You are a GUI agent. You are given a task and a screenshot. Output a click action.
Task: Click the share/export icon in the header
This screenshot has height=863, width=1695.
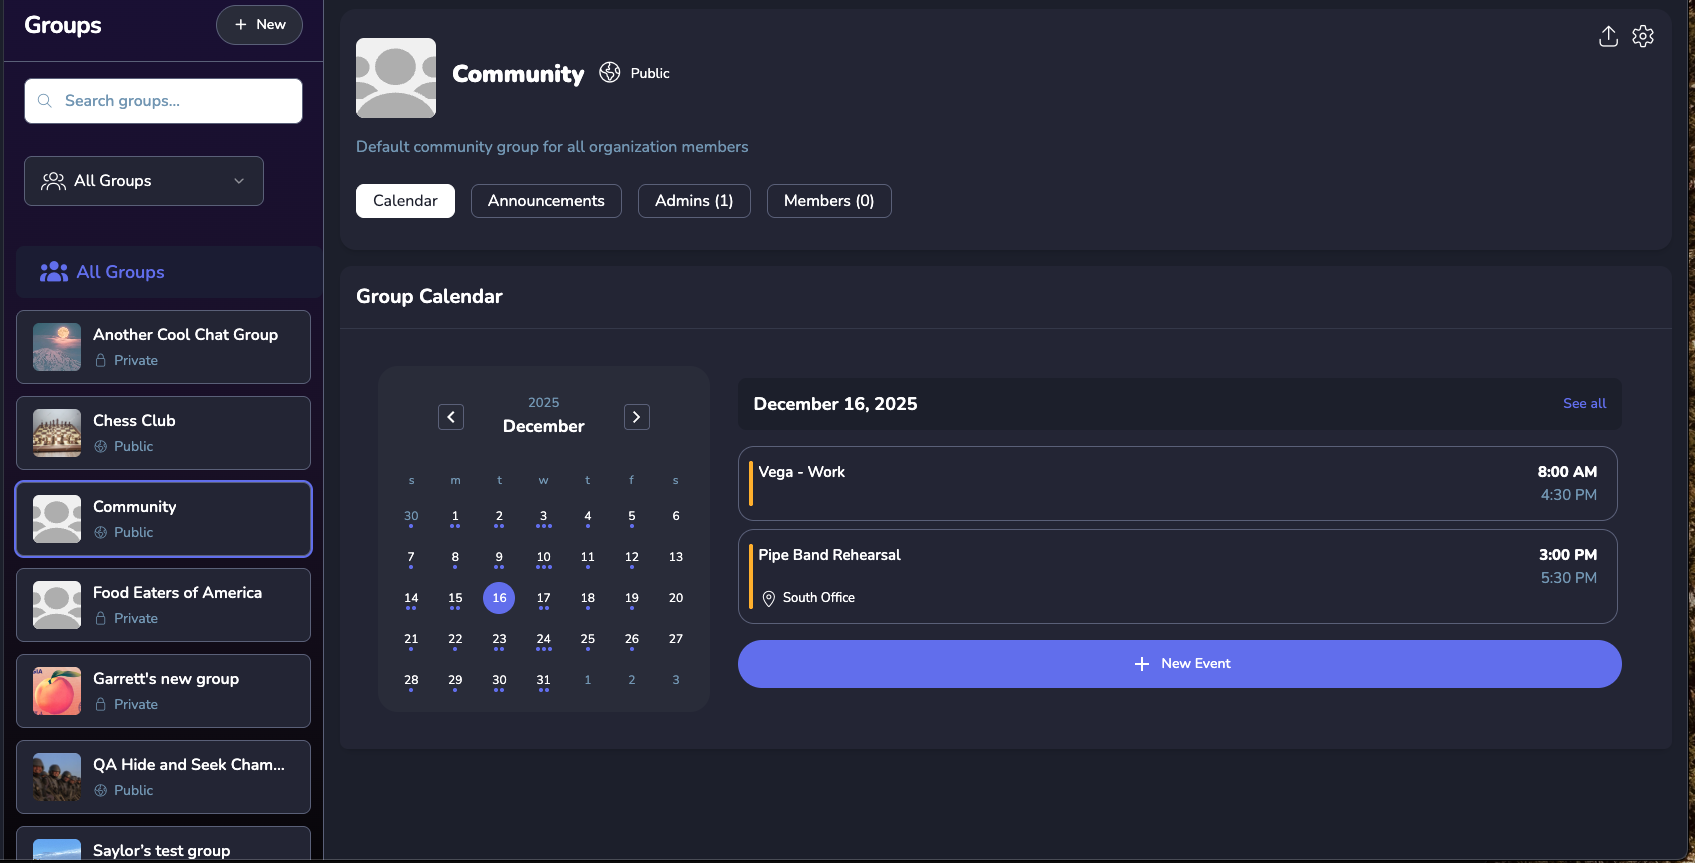click(1608, 37)
